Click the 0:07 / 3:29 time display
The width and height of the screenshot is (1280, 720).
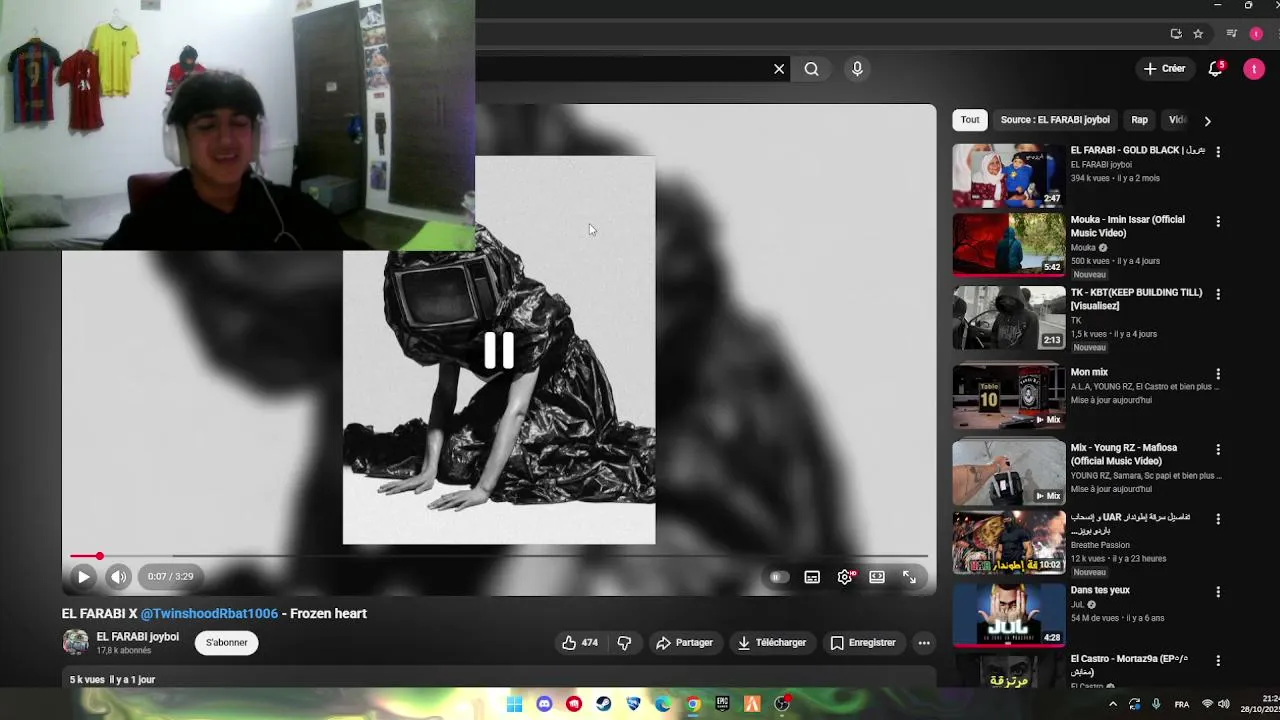click(x=171, y=577)
